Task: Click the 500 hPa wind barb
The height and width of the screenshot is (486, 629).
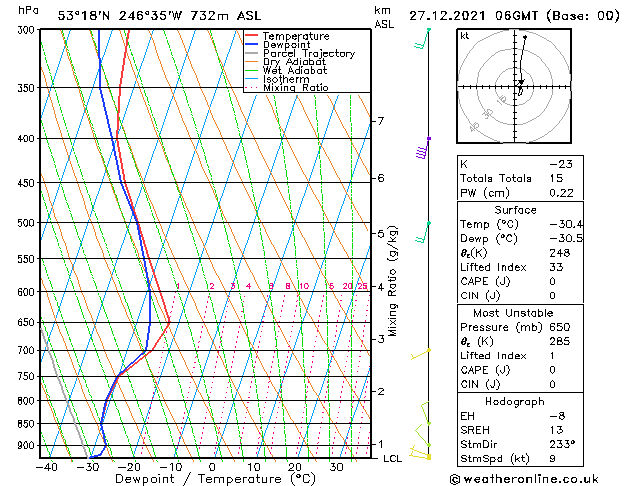Action: point(423,232)
